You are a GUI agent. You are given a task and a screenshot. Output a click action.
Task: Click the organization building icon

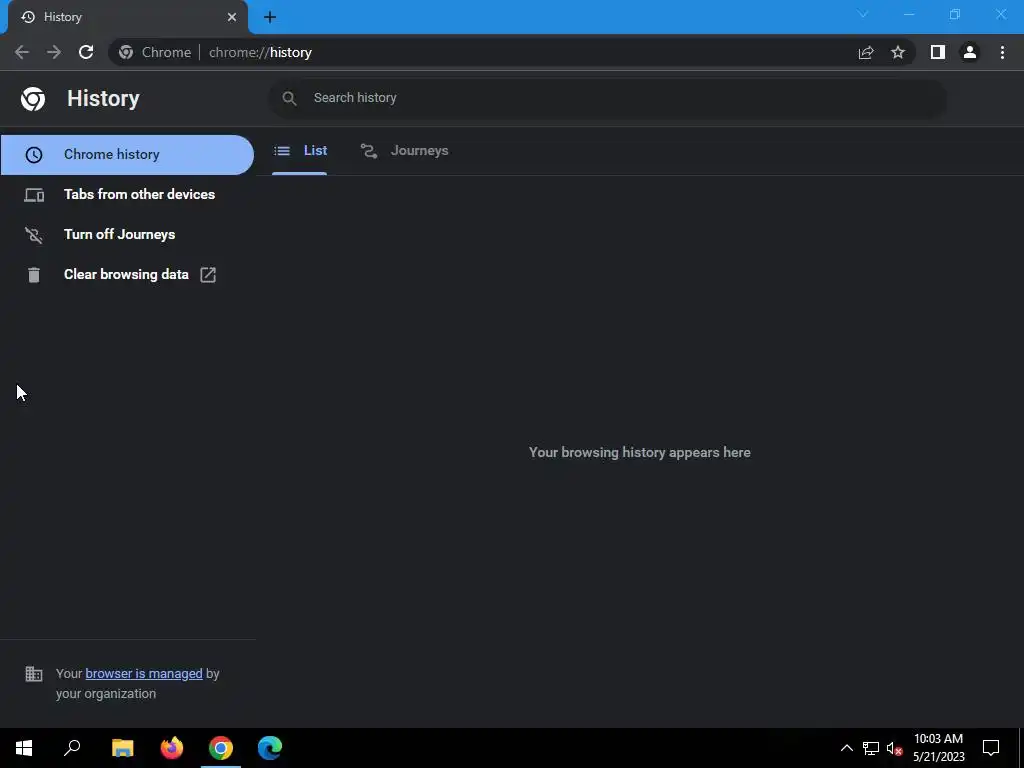click(34, 673)
